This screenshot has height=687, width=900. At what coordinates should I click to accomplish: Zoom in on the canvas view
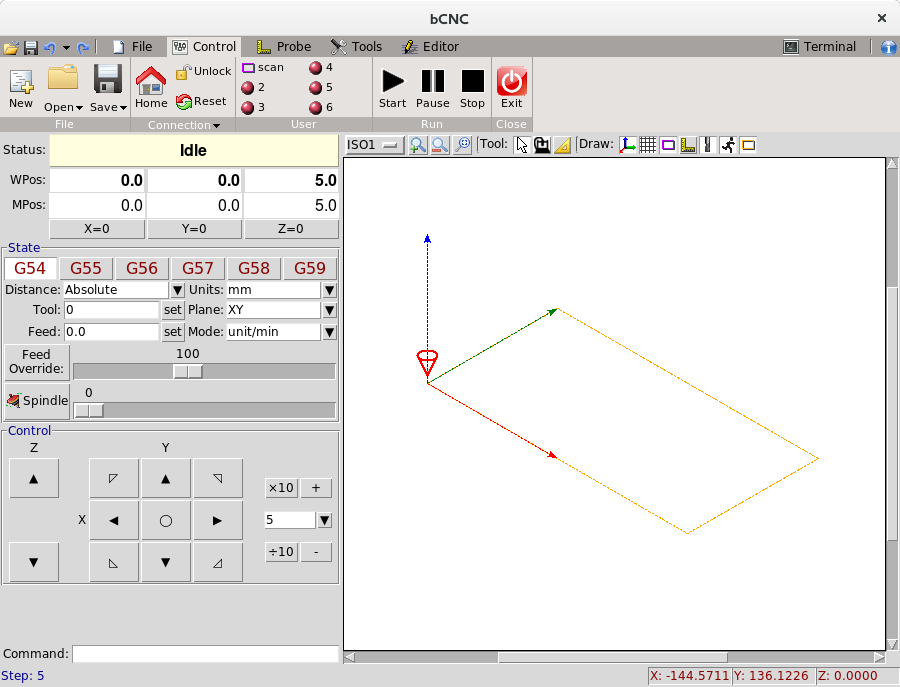[418, 145]
